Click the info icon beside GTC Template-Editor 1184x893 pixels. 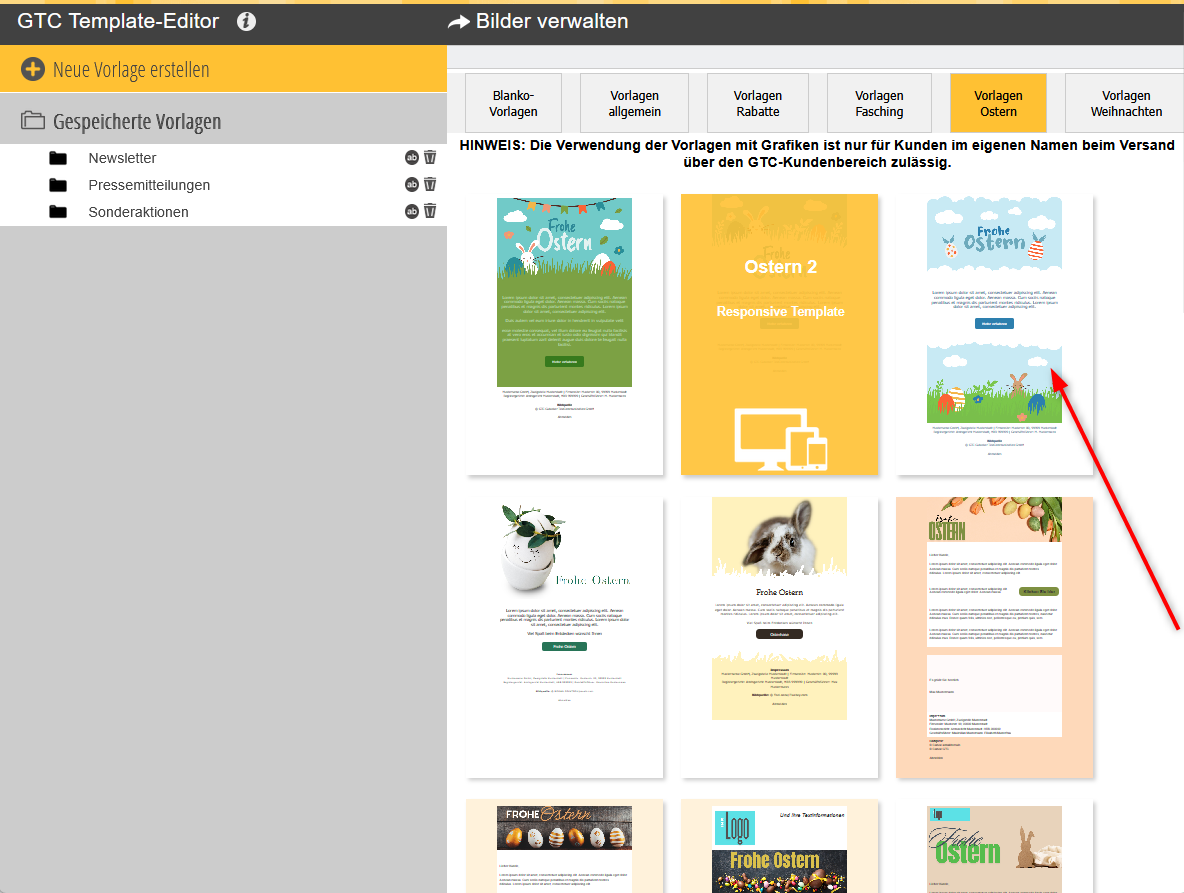click(246, 21)
